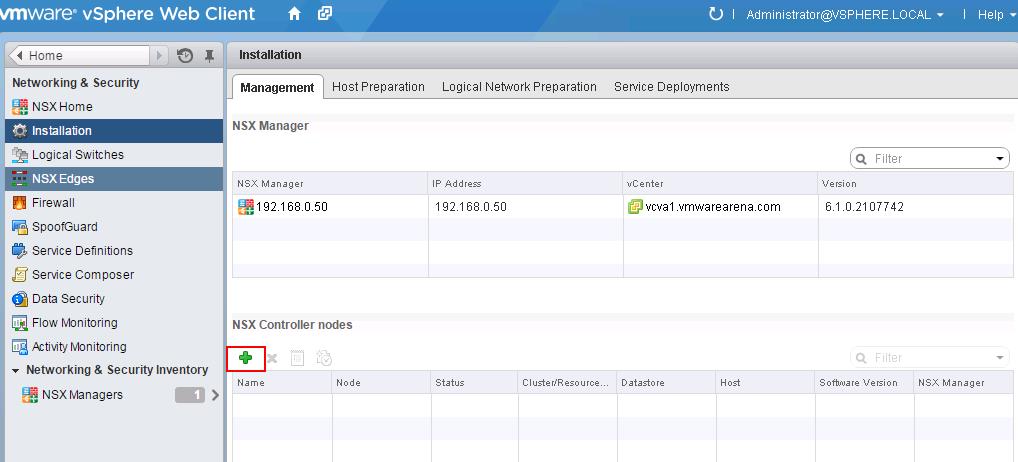Sort by the Version column header
The height and width of the screenshot is (462, 1018).
click(915, 184)
